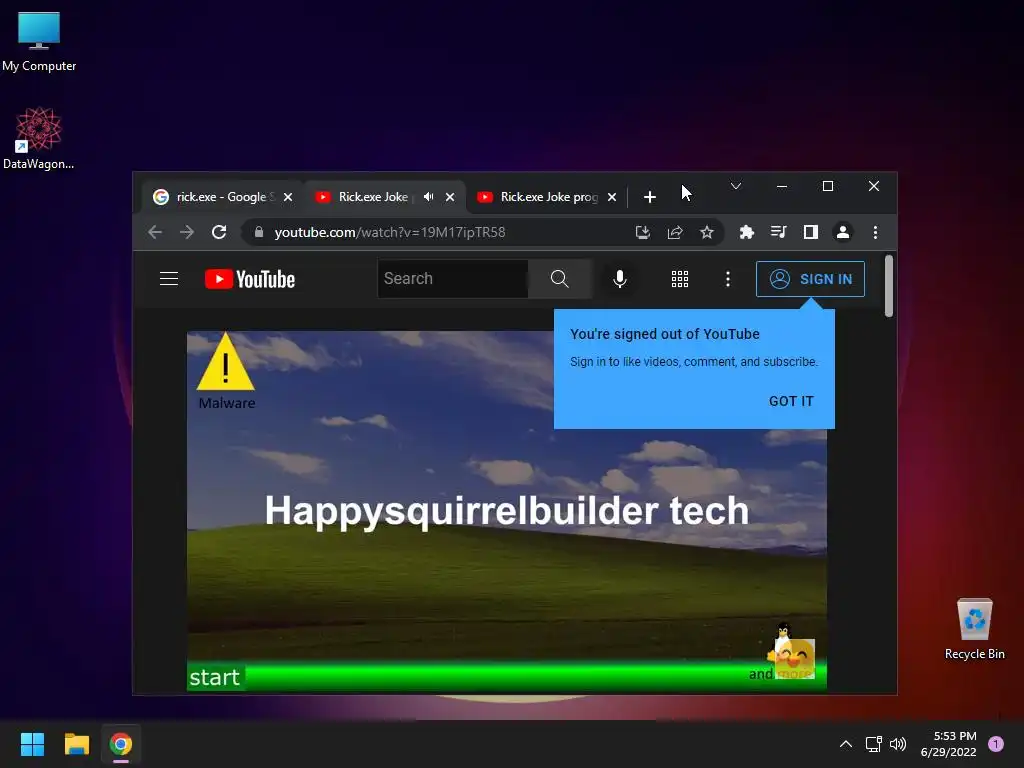The height and width of the screenshot is (768, 1024).
Task: Click Chrome icon in taskbar
Action: [x=121, y=744]
